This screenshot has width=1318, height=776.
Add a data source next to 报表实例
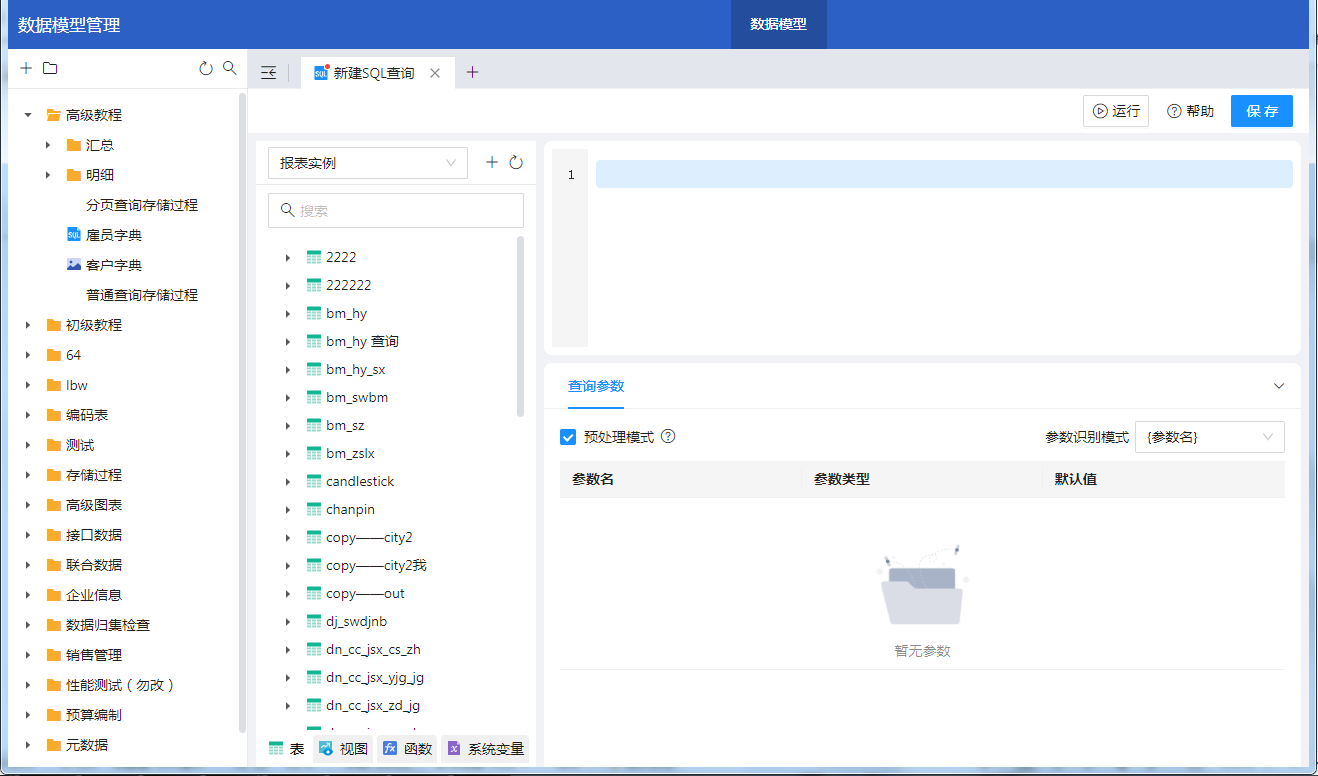pyautogui.click(x=492, y=163)
